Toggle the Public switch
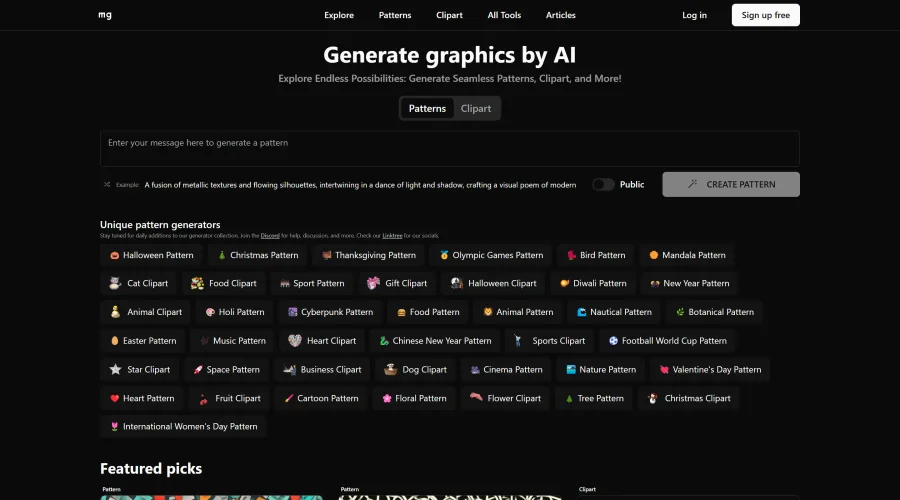This screenshot has width=900, height=500. click(603, 184)
